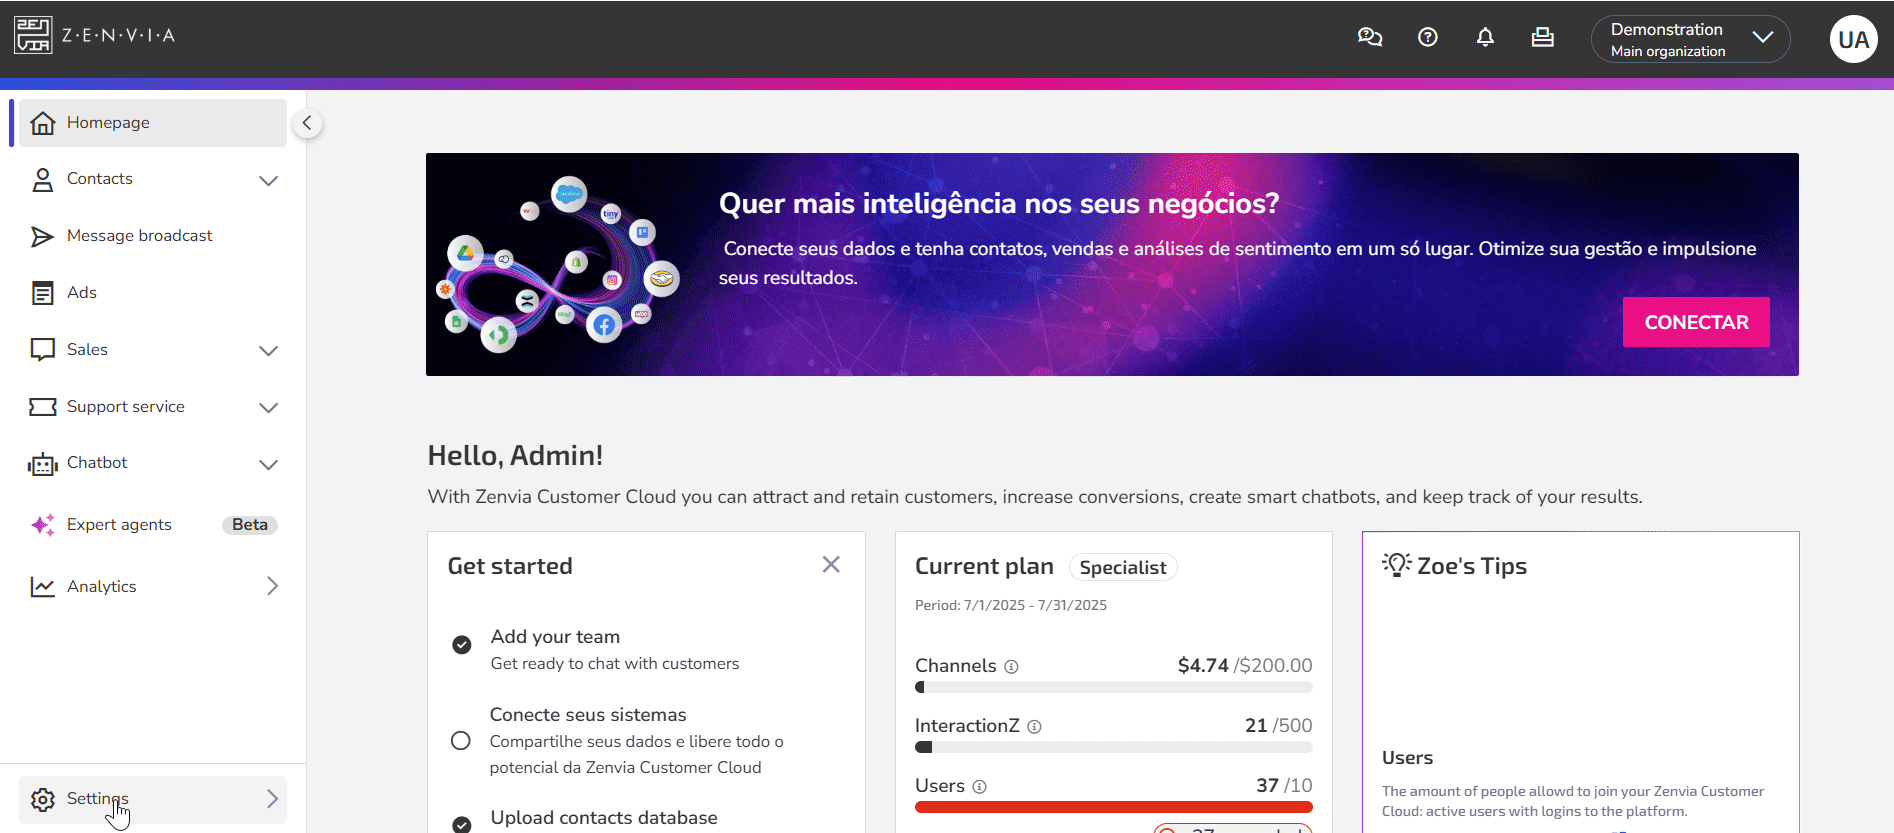Screen dimensions: 1894x833
Task: Click the Channels info icon
Action: click(x=1011, y=667)
